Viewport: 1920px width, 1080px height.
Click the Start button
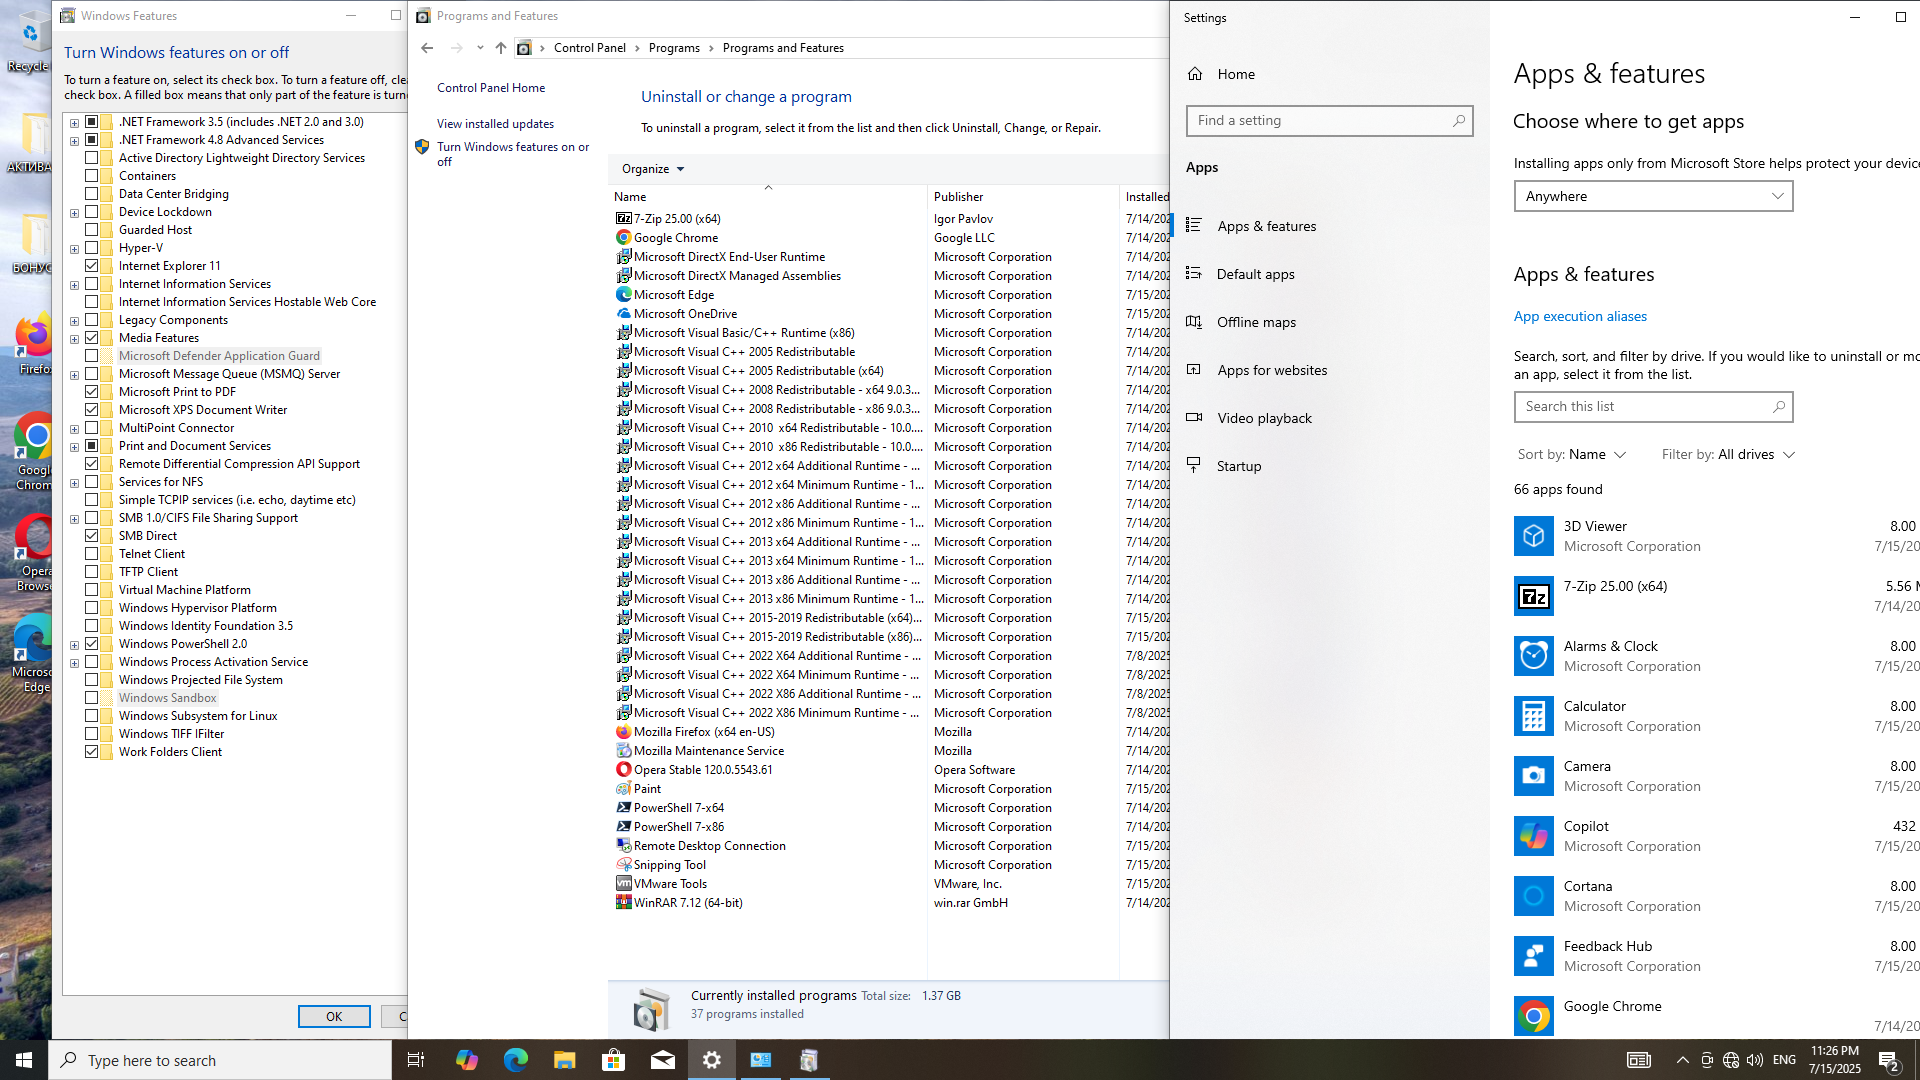[x=24, y=1060]
